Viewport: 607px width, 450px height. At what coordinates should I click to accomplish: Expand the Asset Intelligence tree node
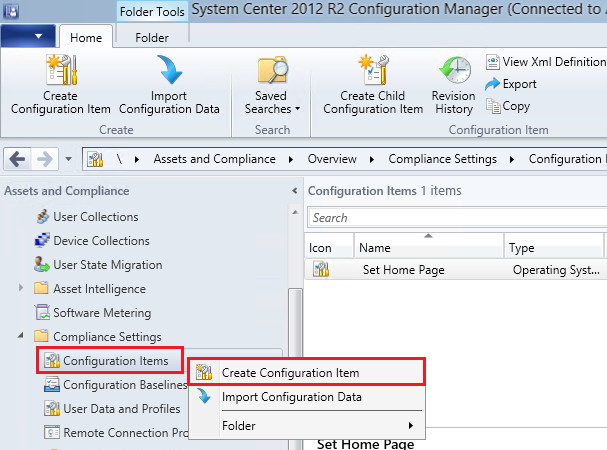(x=22, y=289)
